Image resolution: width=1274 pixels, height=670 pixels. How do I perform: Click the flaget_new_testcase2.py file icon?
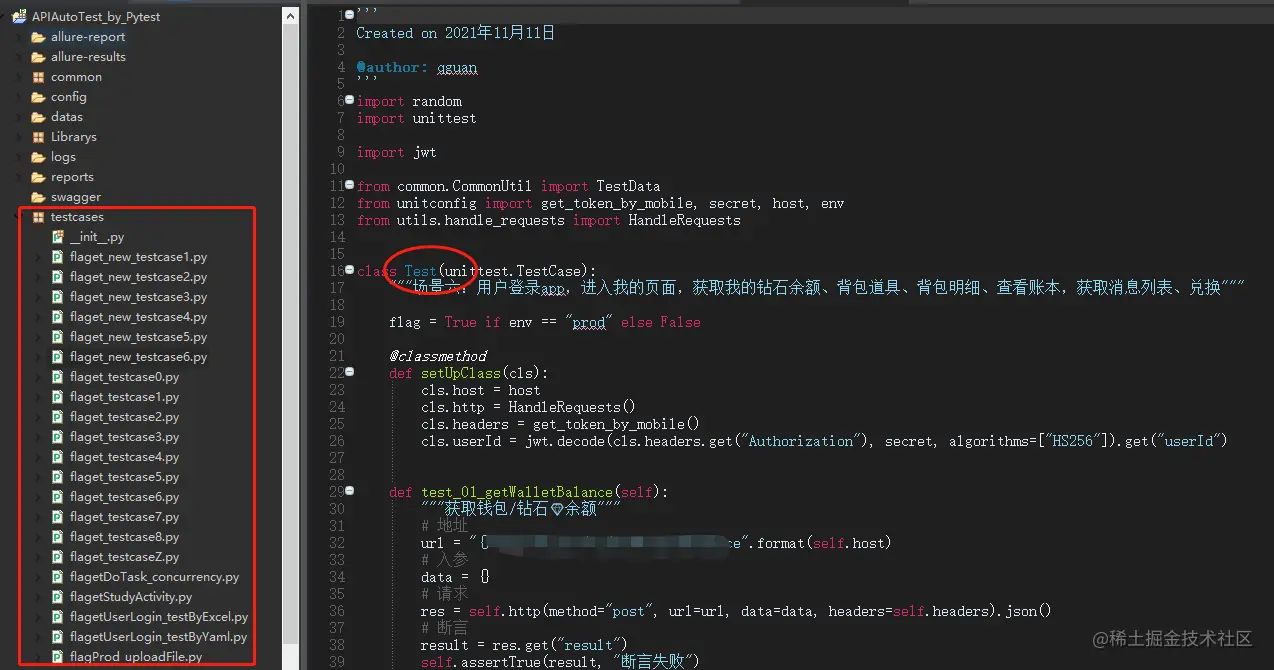(x=58, y=277)
